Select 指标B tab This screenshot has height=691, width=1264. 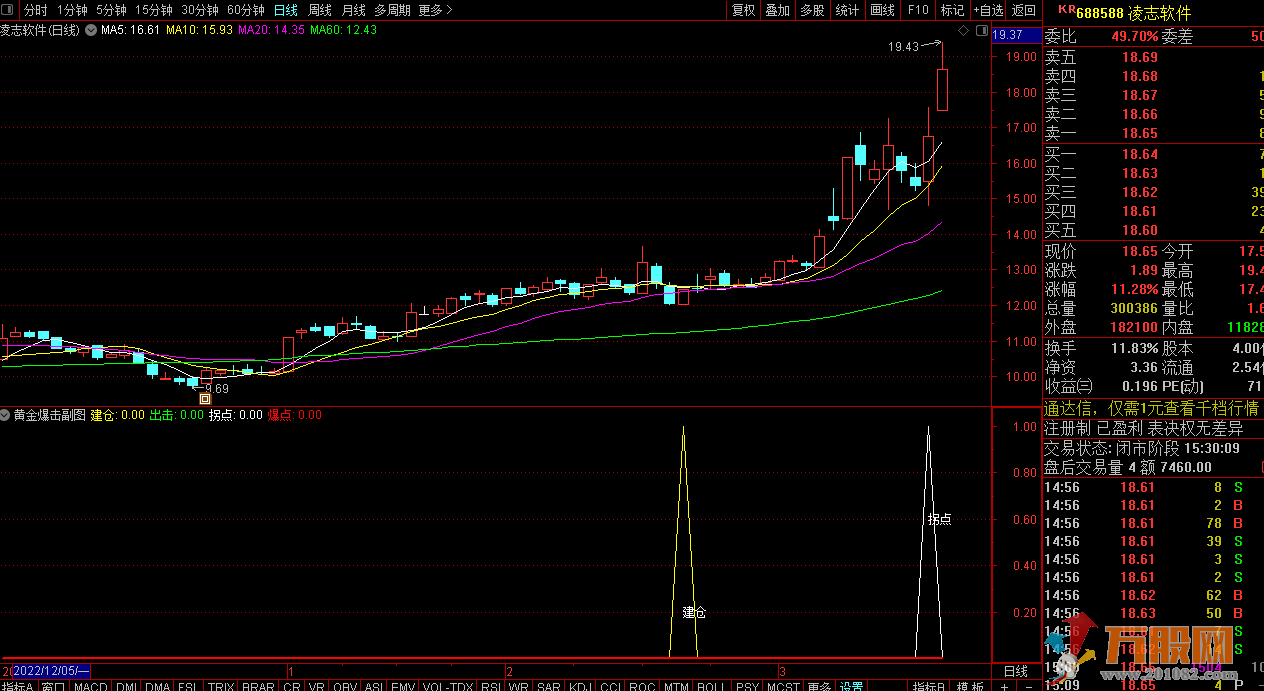(x=929, y=685)
